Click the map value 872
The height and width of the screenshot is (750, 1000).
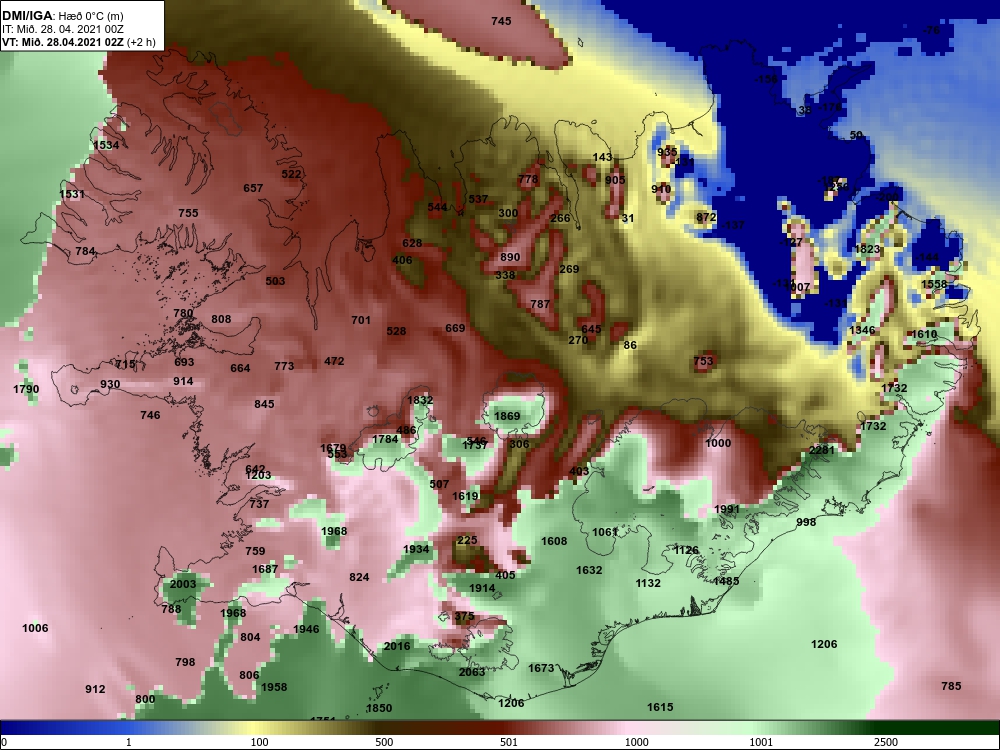(x=706, y=217)
